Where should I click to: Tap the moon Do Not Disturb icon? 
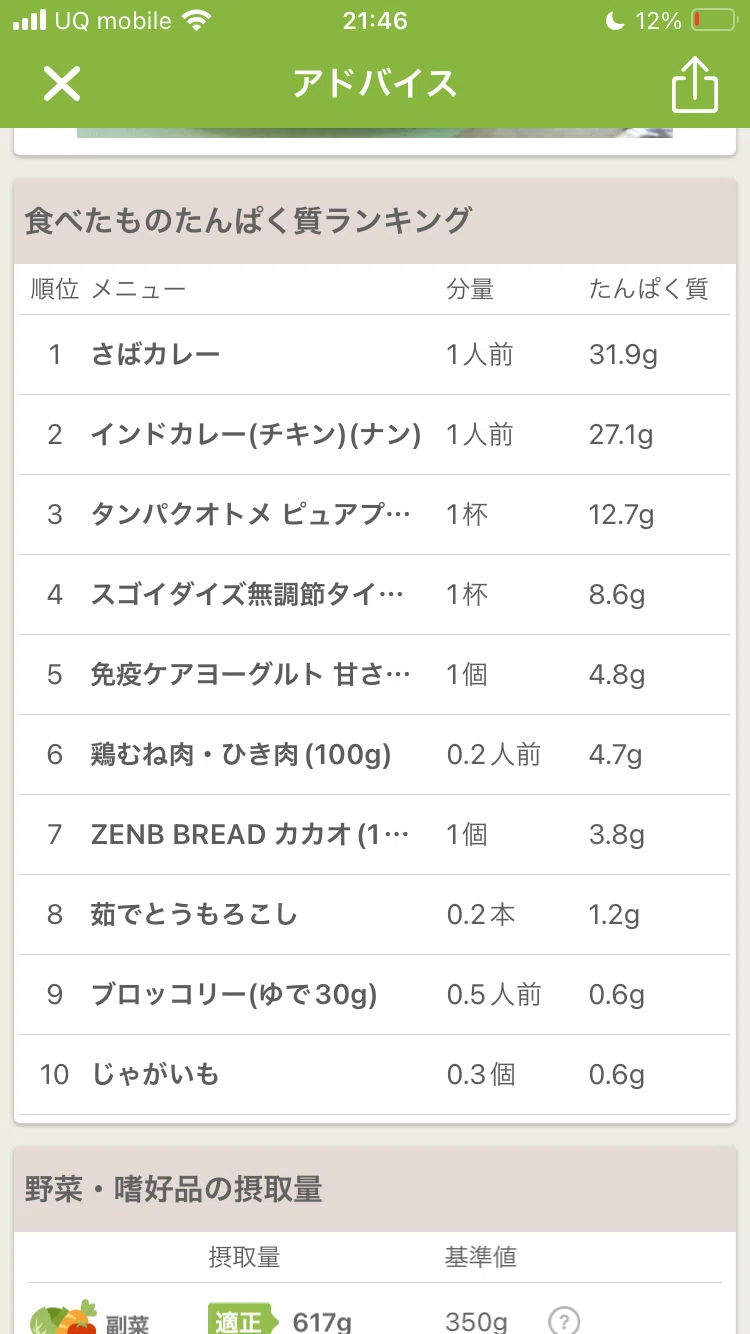614,21
